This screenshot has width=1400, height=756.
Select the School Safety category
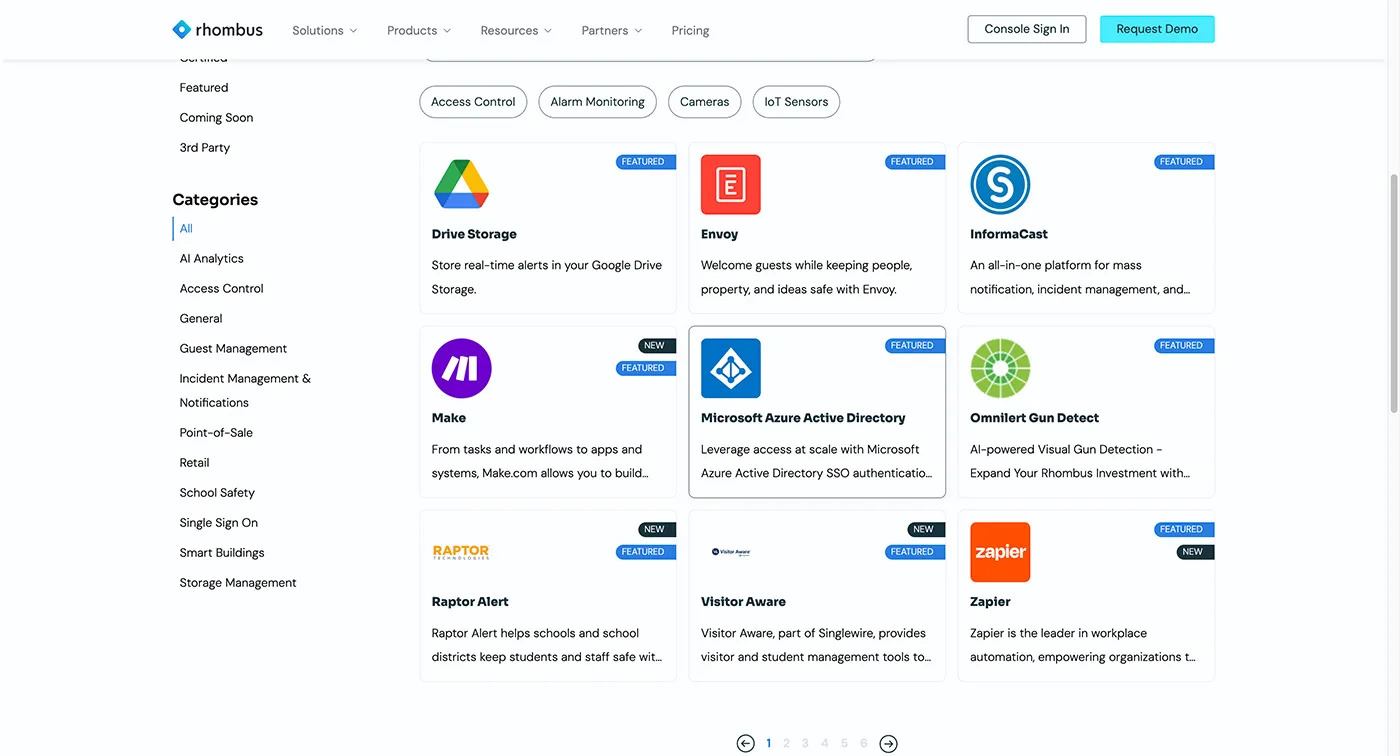[x=217, y=493]
